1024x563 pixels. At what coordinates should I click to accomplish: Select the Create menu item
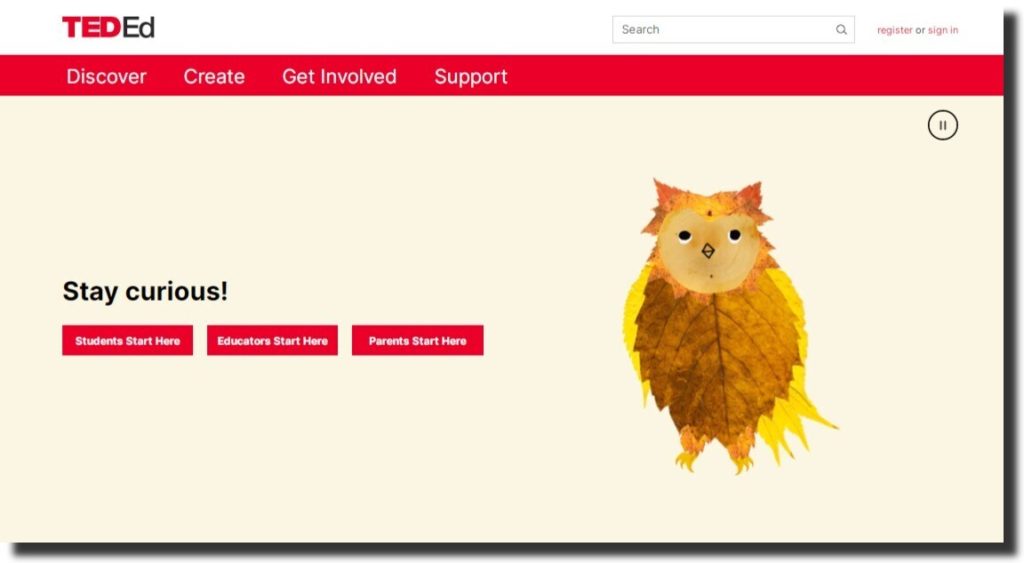point(214,77)
